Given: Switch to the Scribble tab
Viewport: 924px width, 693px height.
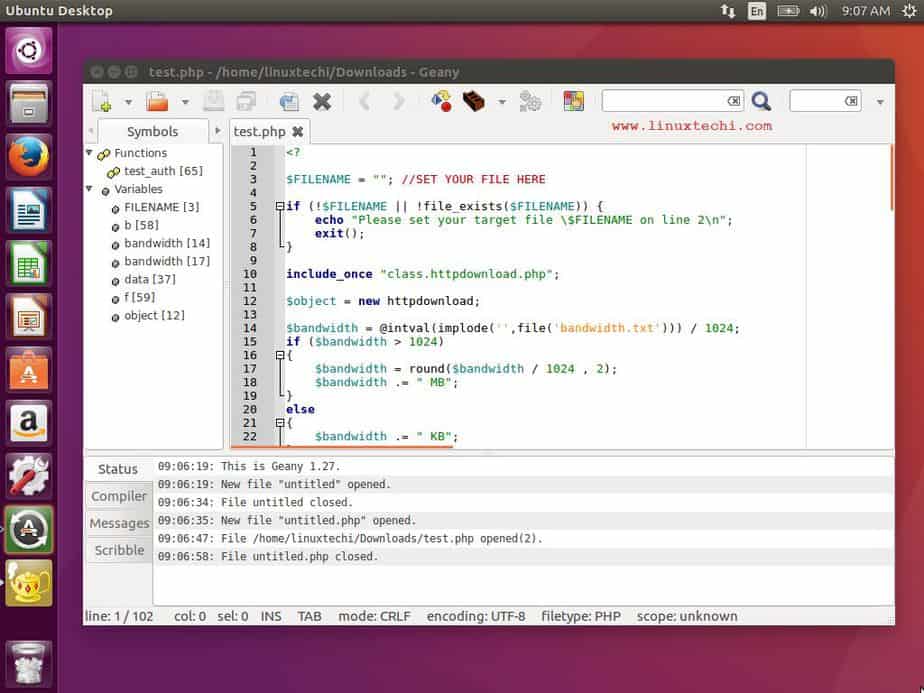Looking at the screenshot, I should tap(119, 550).
